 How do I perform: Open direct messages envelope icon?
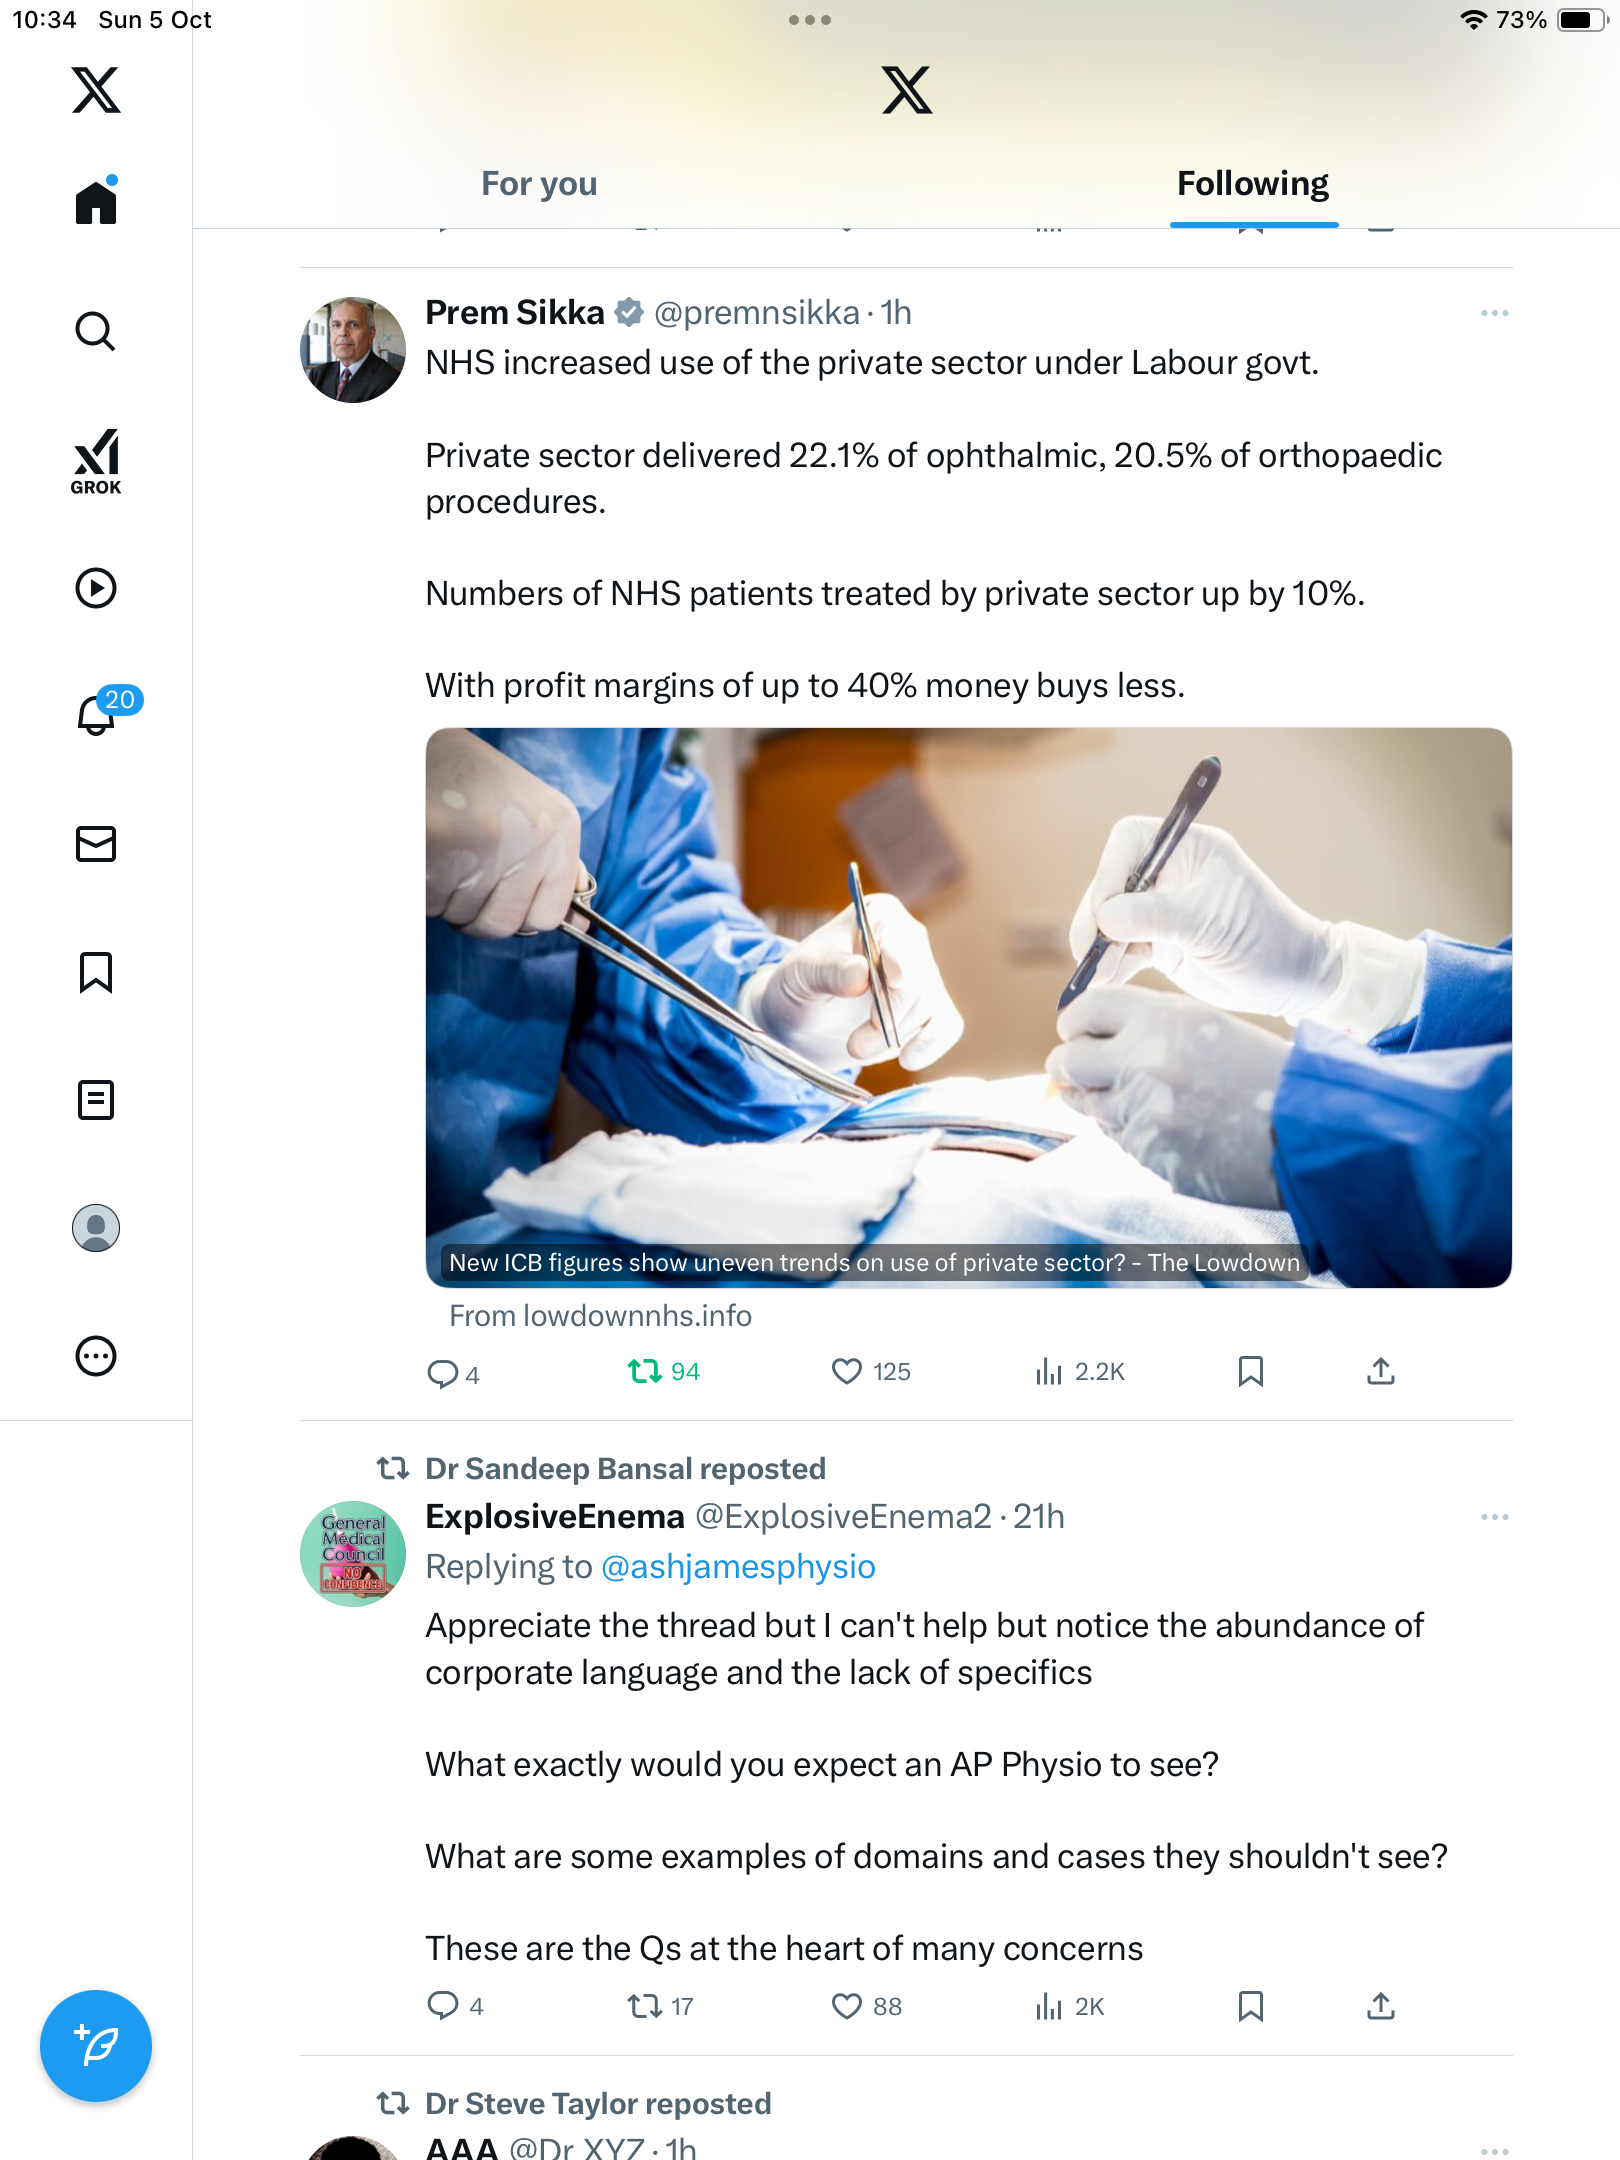96,844
